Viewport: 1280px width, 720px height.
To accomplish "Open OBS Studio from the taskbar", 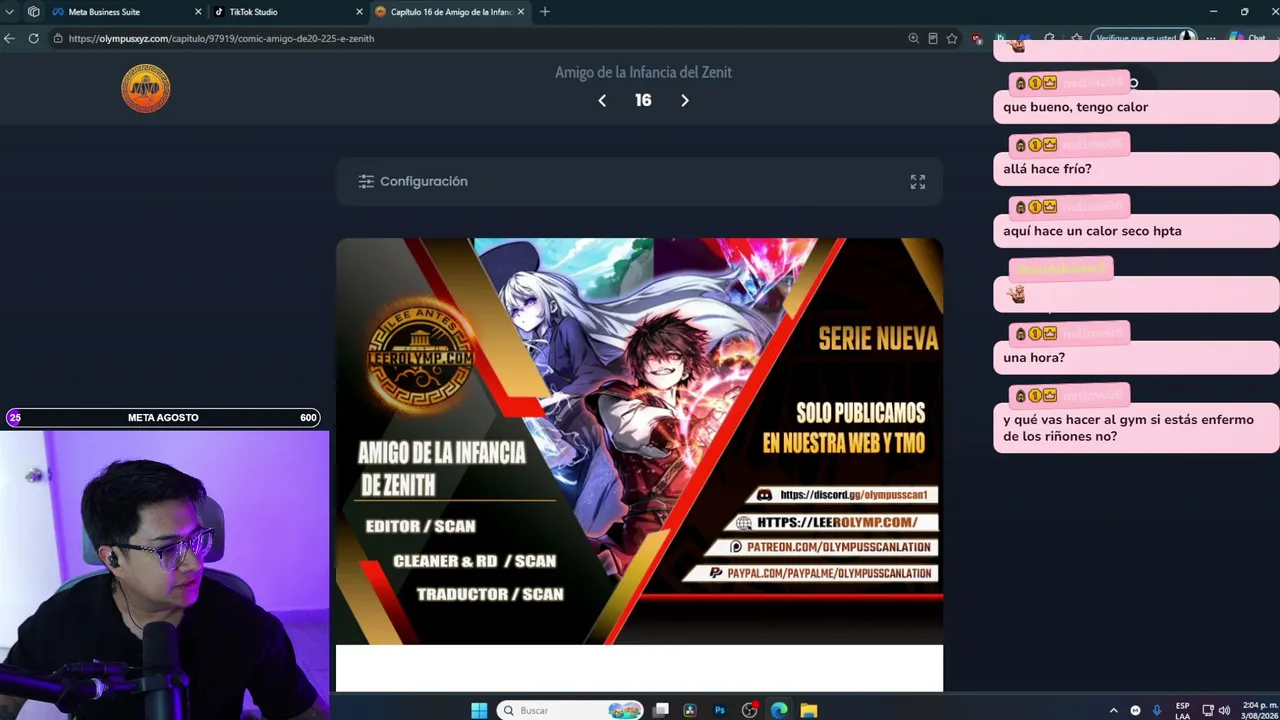I will pyautogui.click(x=749, y=710).
